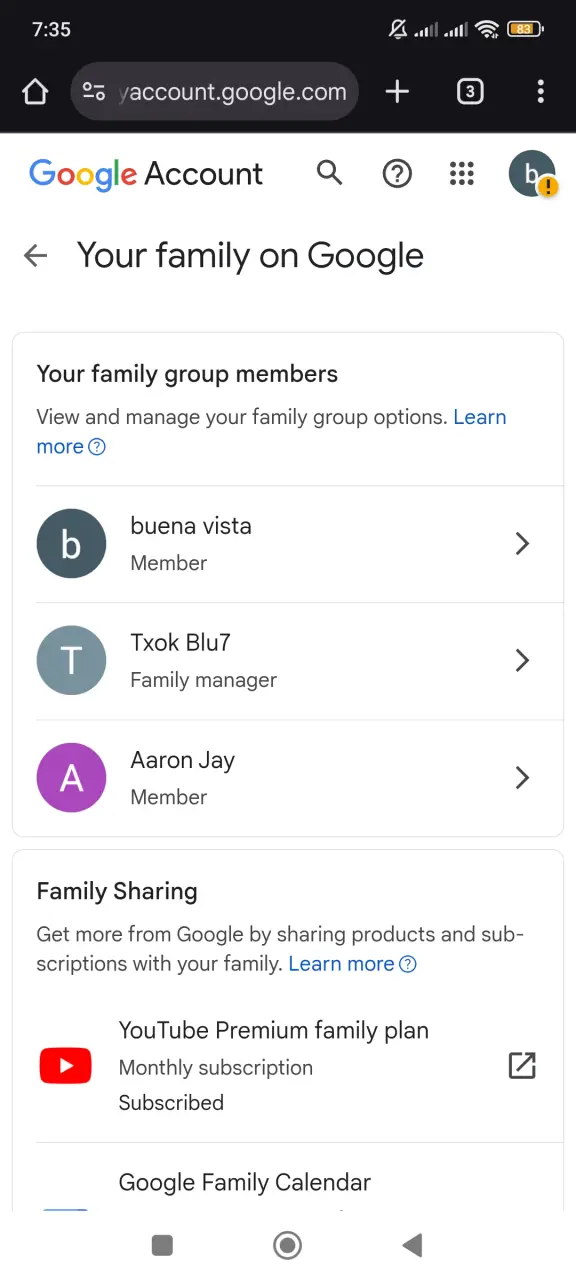
Task: Search Google Account with magnifier icon
Action: click(x=329, y=173)
